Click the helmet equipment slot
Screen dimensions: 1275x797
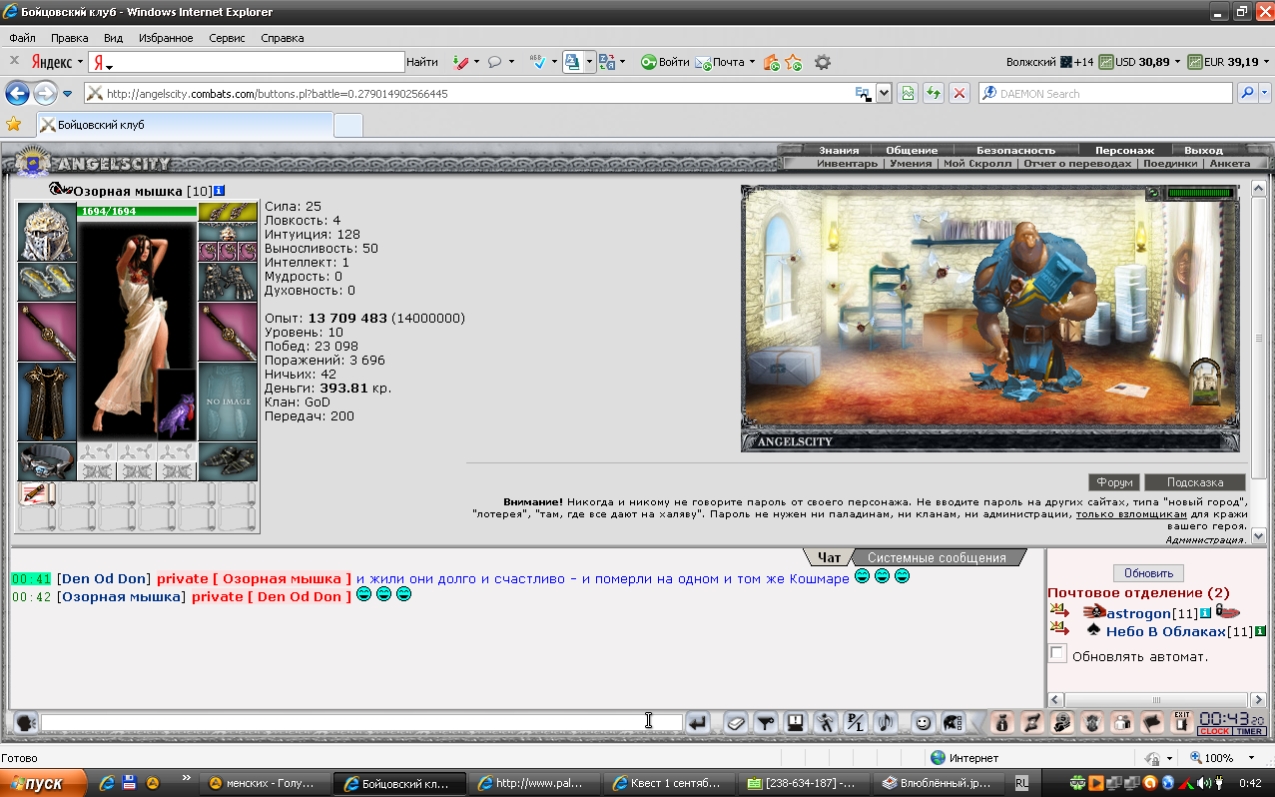[x=47, y=232]
